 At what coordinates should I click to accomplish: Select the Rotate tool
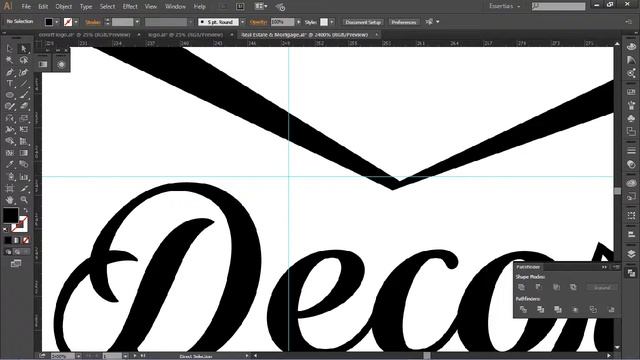click(x=10, y=118)
